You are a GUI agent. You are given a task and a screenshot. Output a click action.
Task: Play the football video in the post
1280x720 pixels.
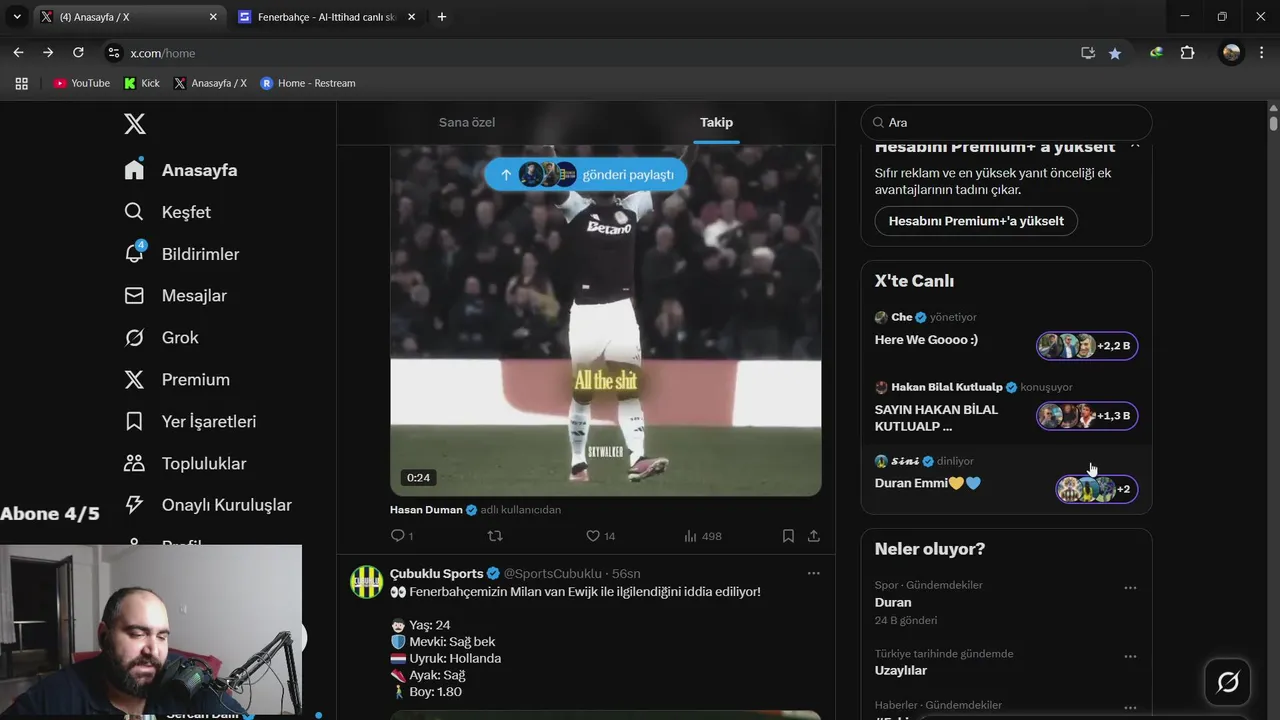click(606, 320)
